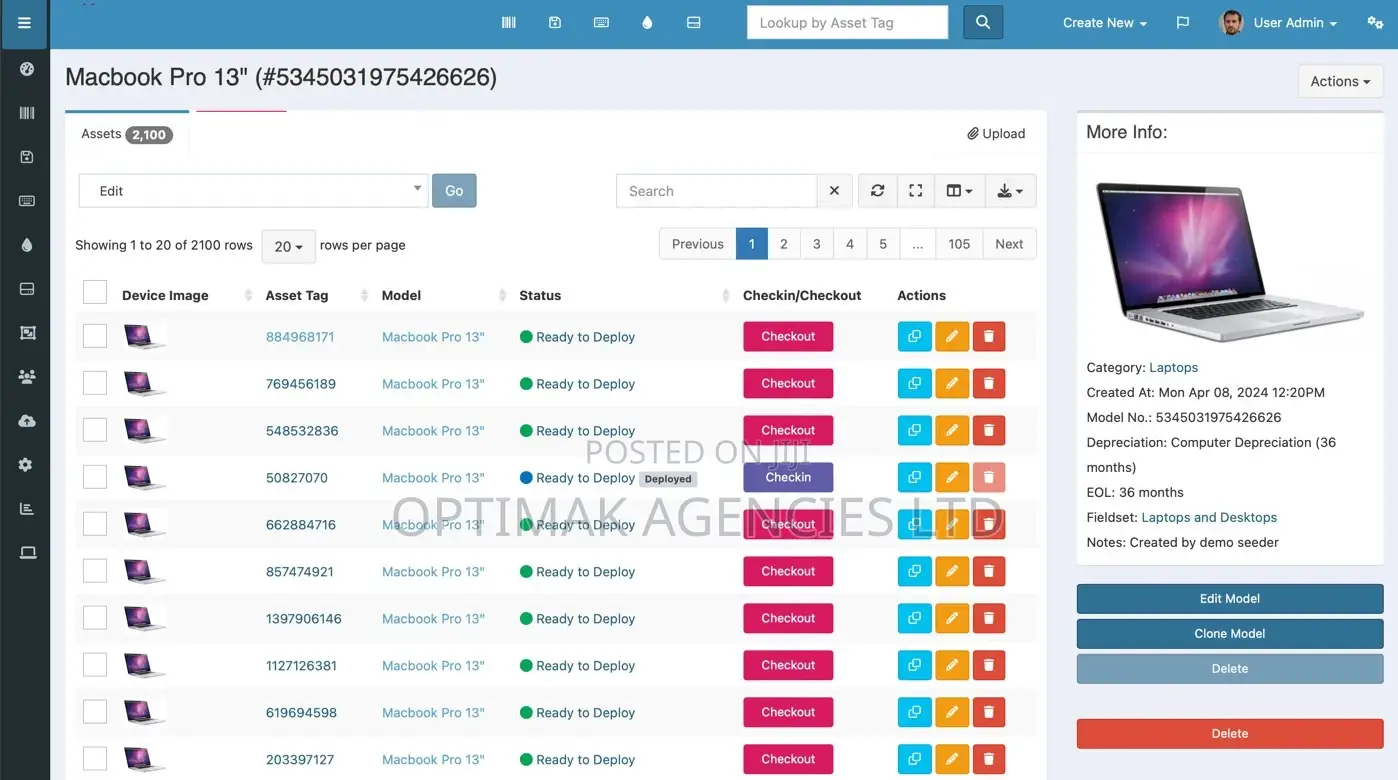
Task: Open Settings gear icon in sidebar
Action: coord(27,465)
